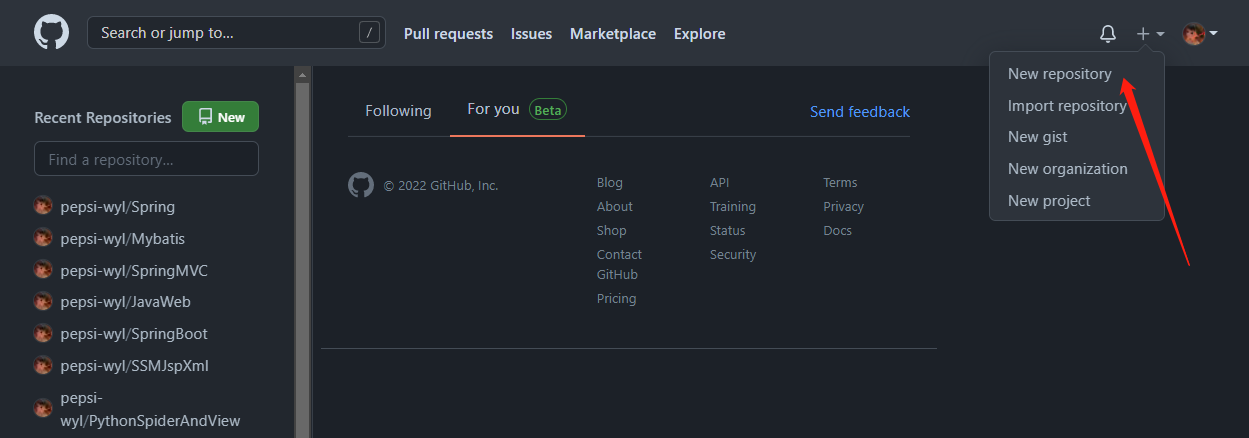This screenshot has height=438, width=1249.
Task: Open the pepsi-wyl/SpringMVC repository
Action: click(134, 271)
